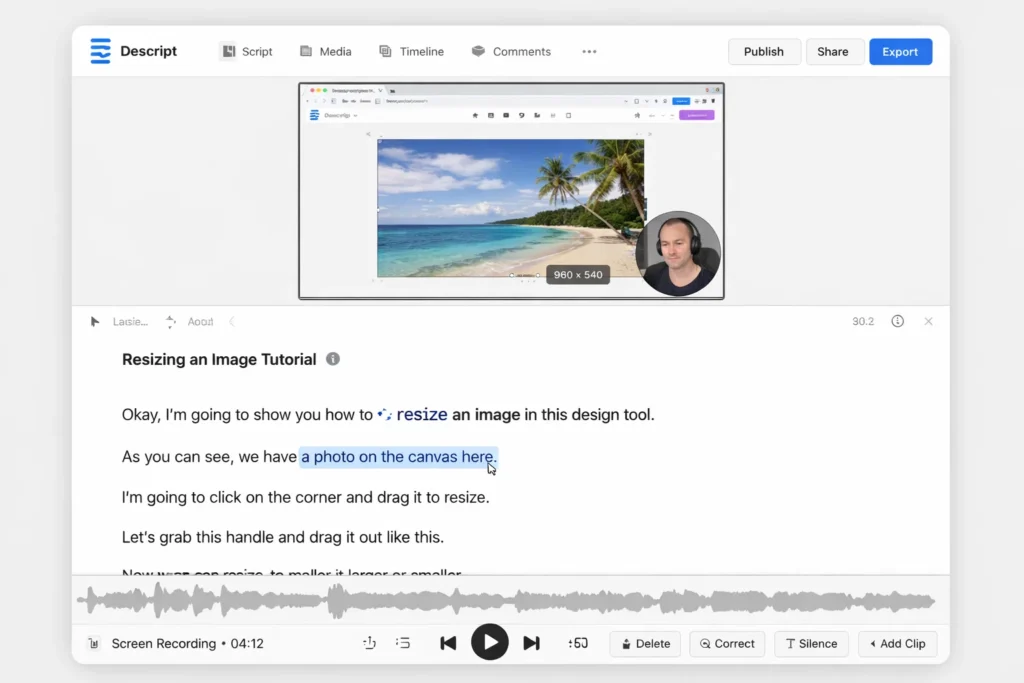
Task: Click the Descript logo icon
Action: tap(99, 50)
